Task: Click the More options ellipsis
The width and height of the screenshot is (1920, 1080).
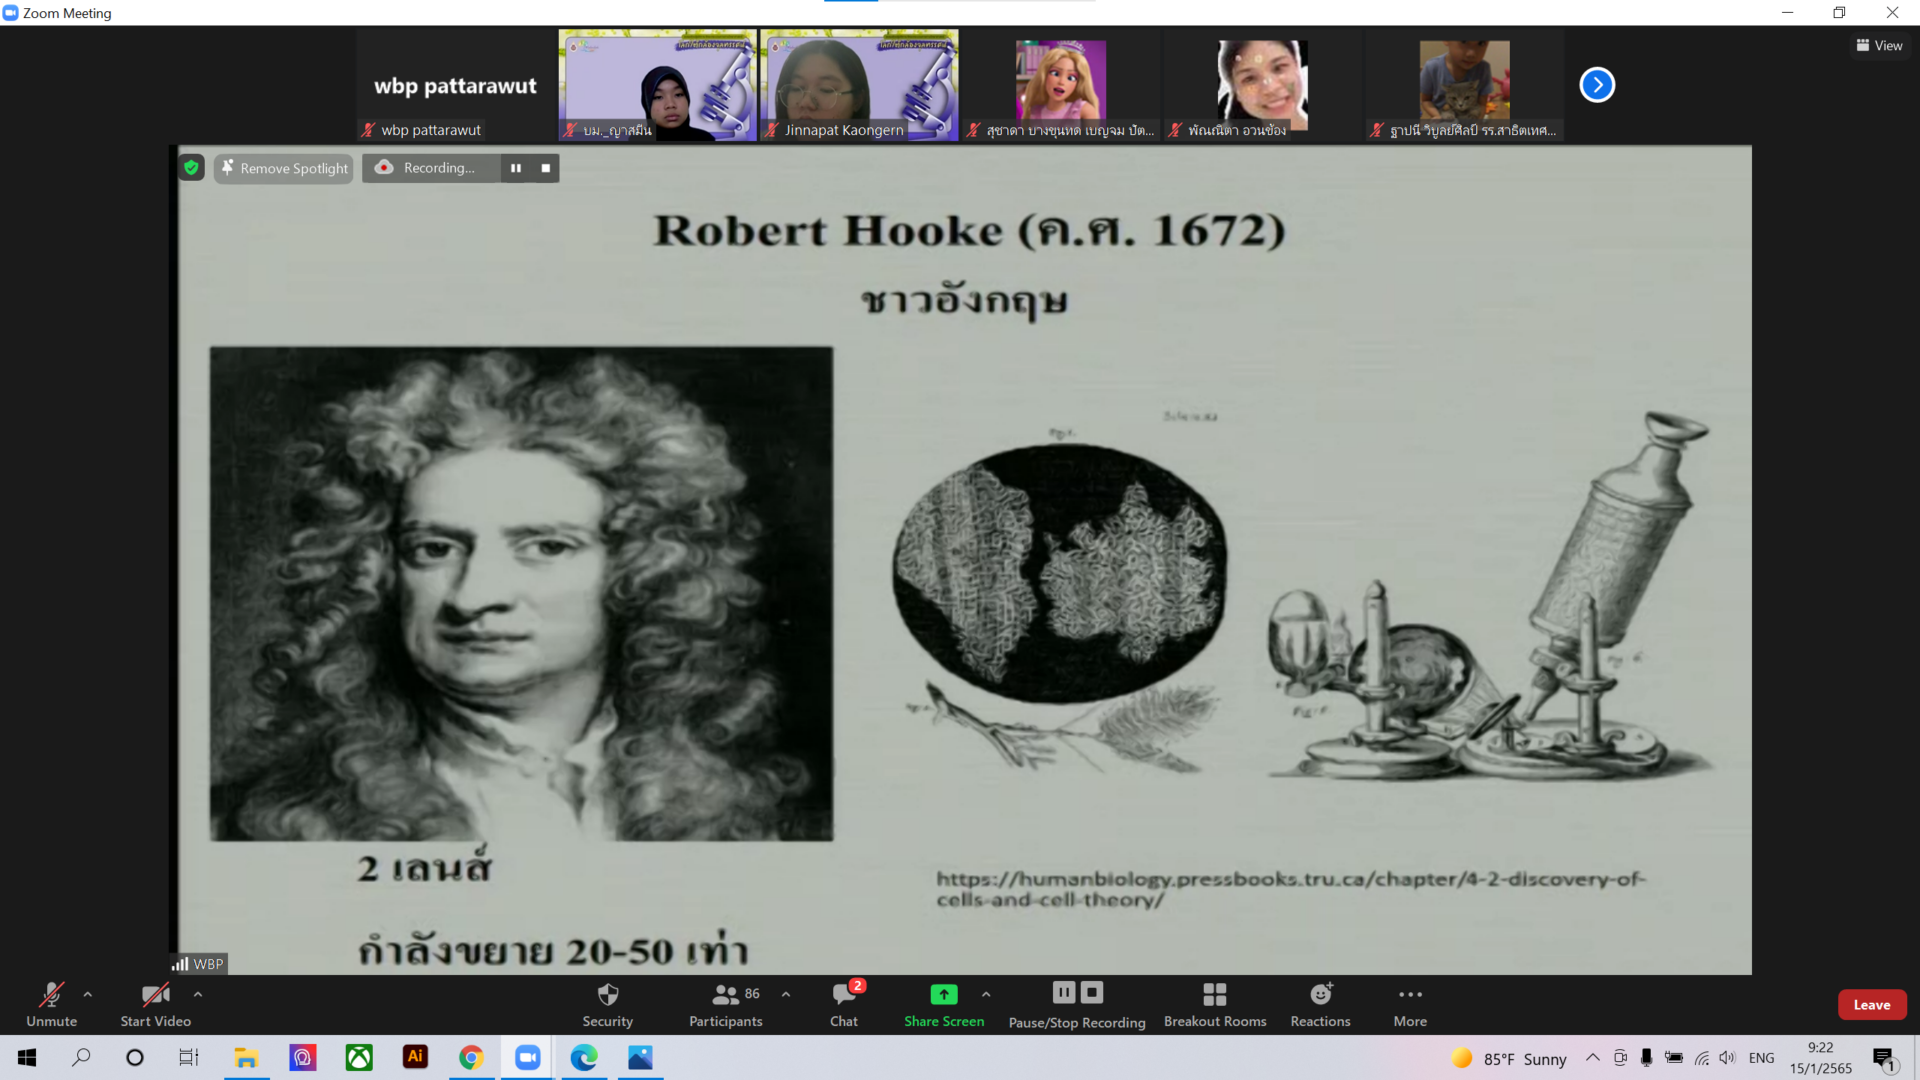Action: (x=1410, y=1003)
